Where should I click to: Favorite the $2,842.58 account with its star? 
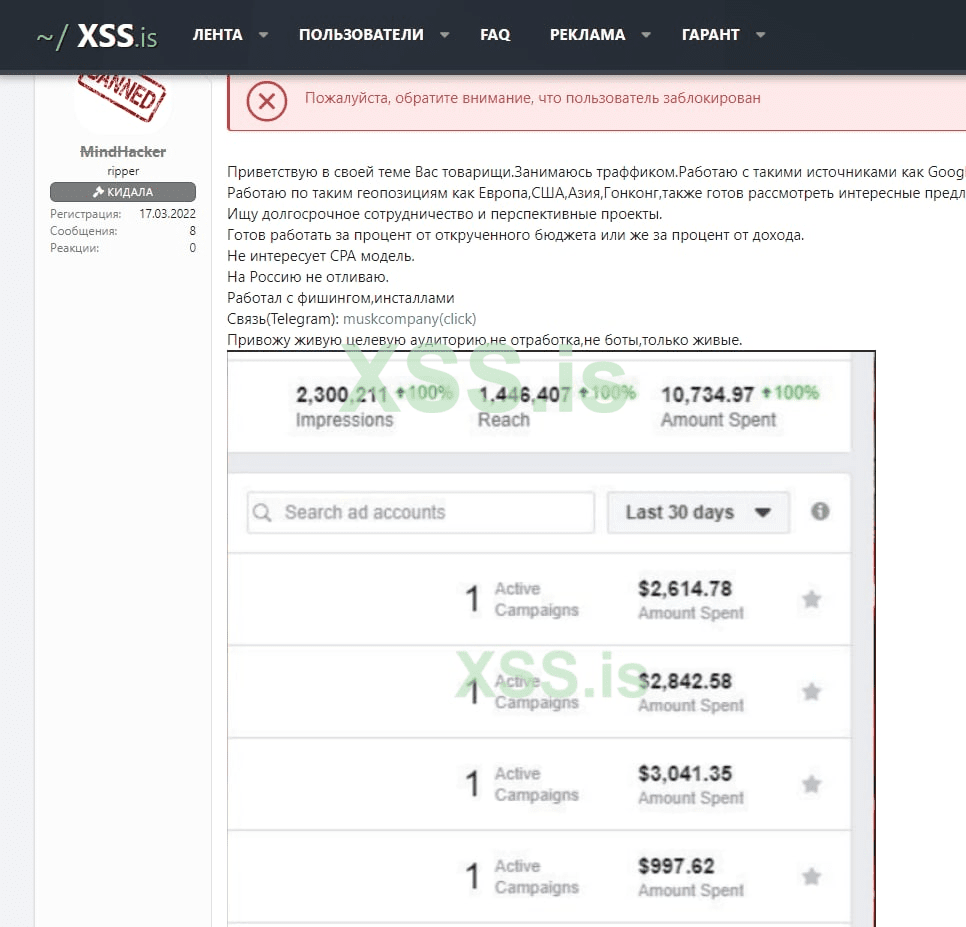pos(812,692)
